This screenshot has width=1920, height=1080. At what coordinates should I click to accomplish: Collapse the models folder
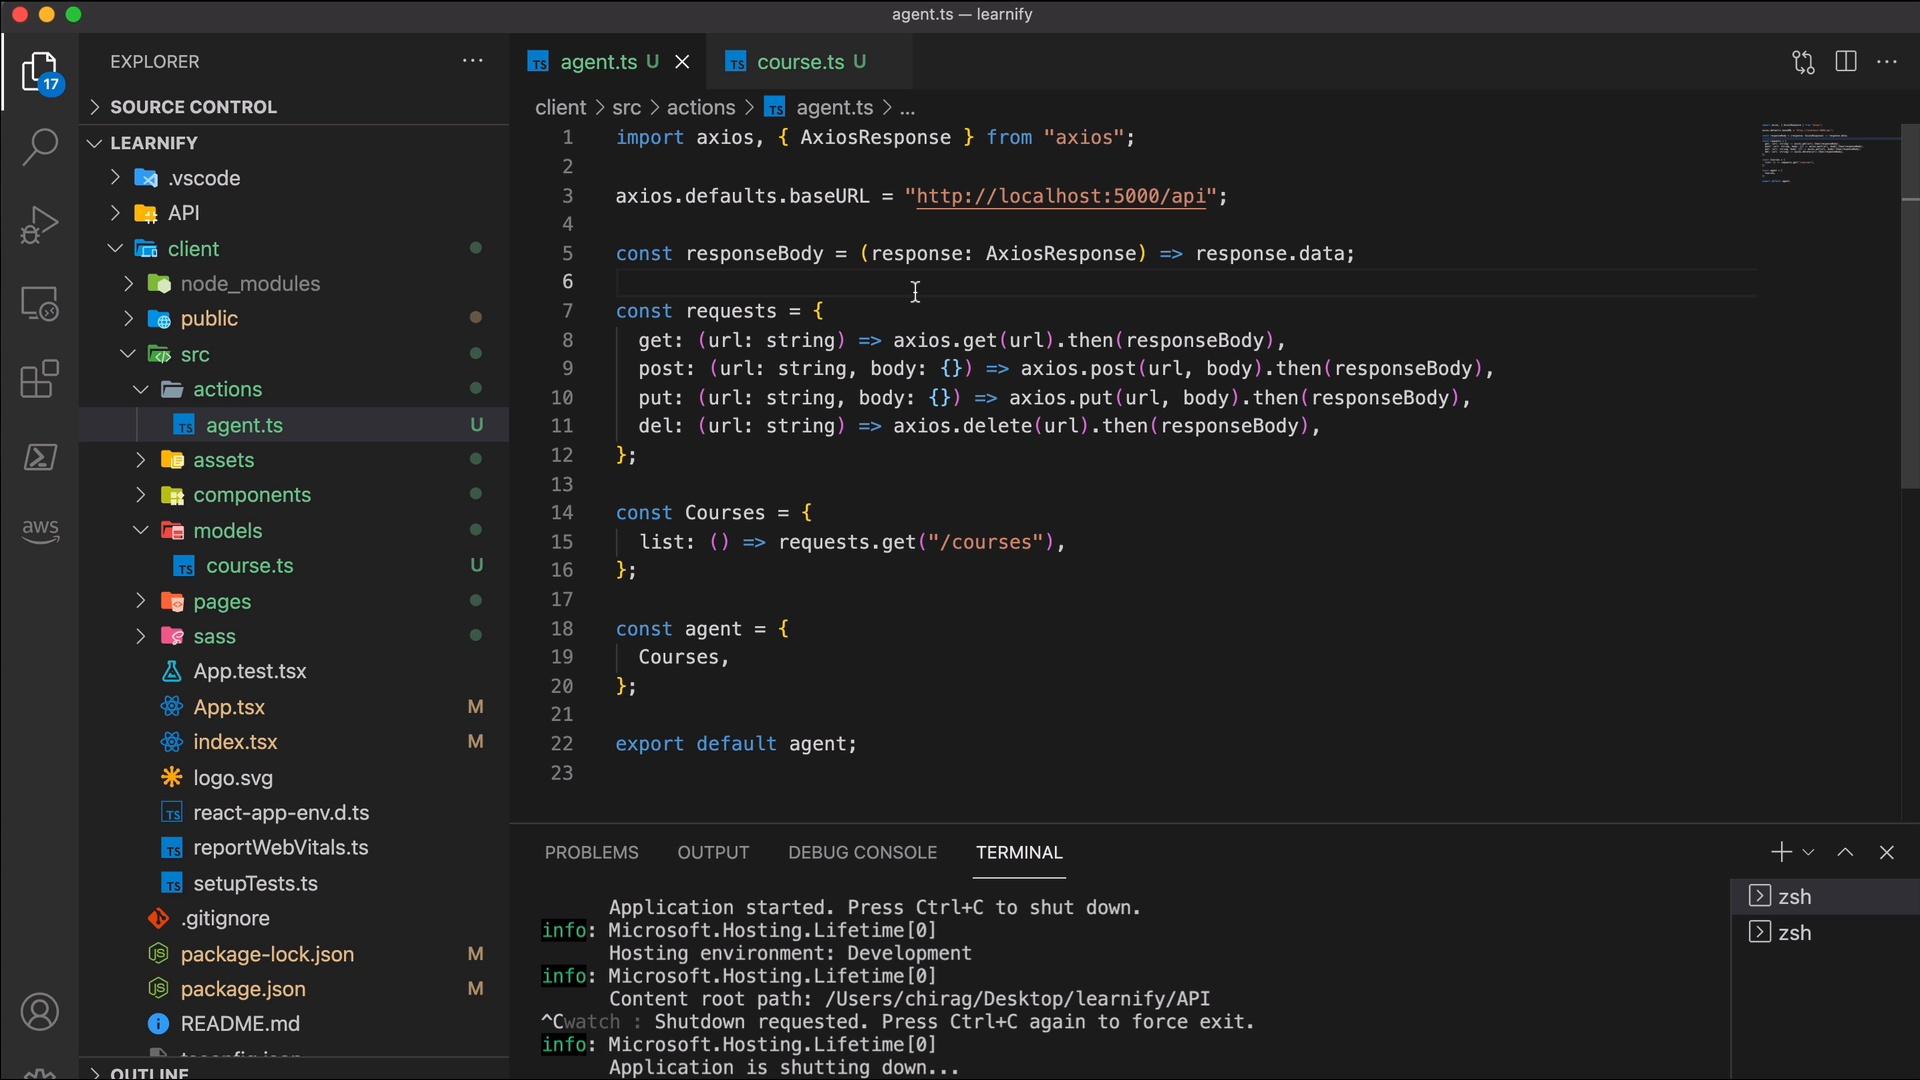click(141, 530)
